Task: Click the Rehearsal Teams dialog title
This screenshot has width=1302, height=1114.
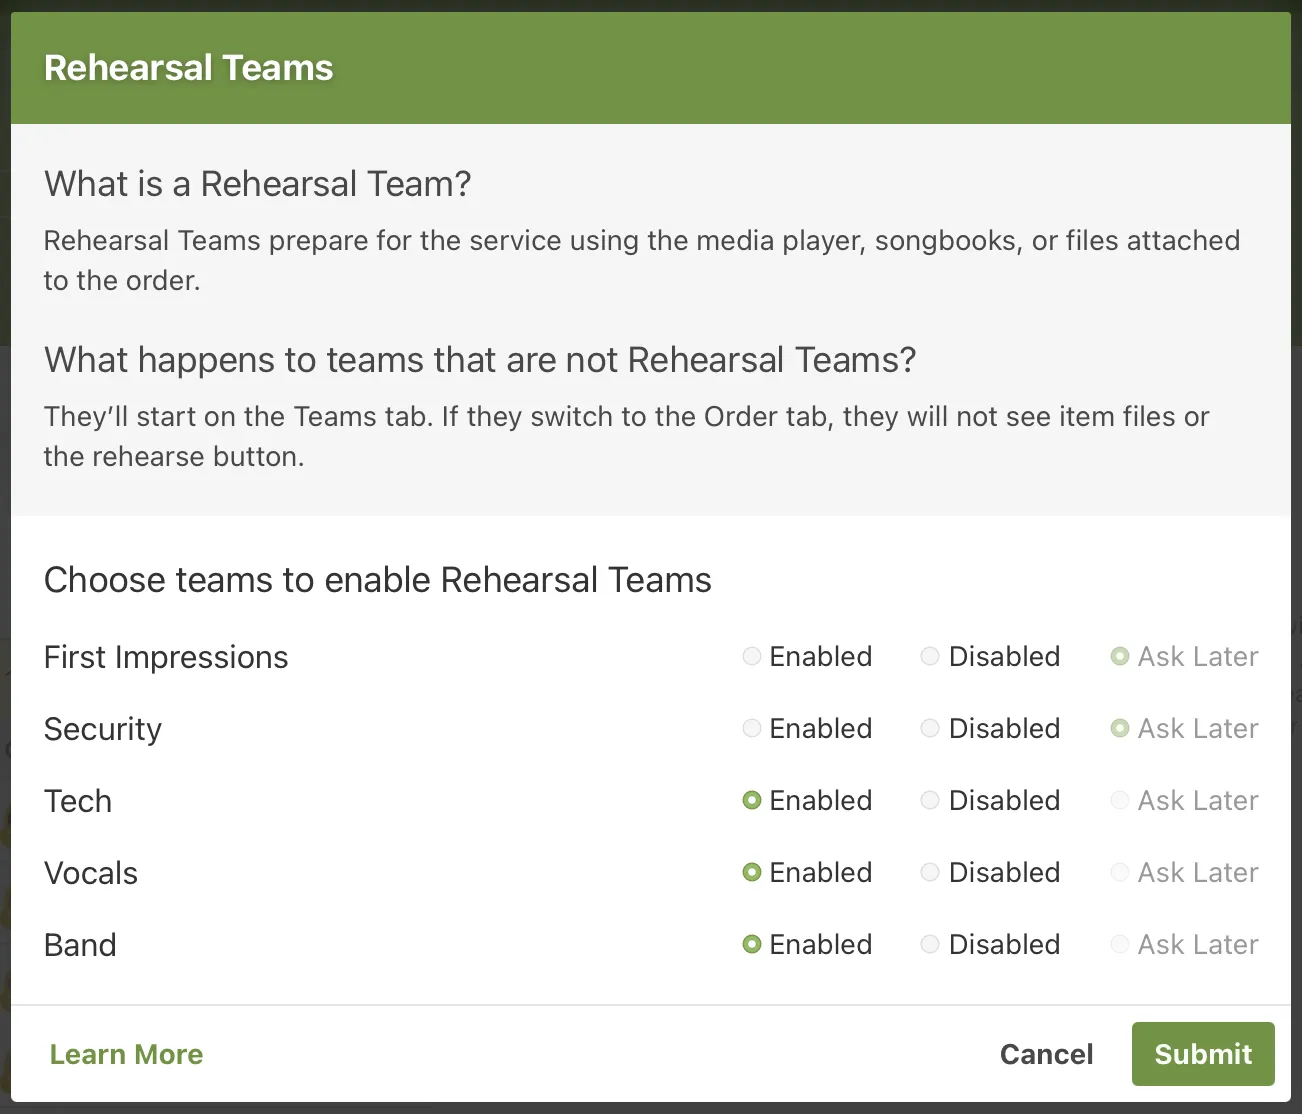Action: click(x=188, y=67)
